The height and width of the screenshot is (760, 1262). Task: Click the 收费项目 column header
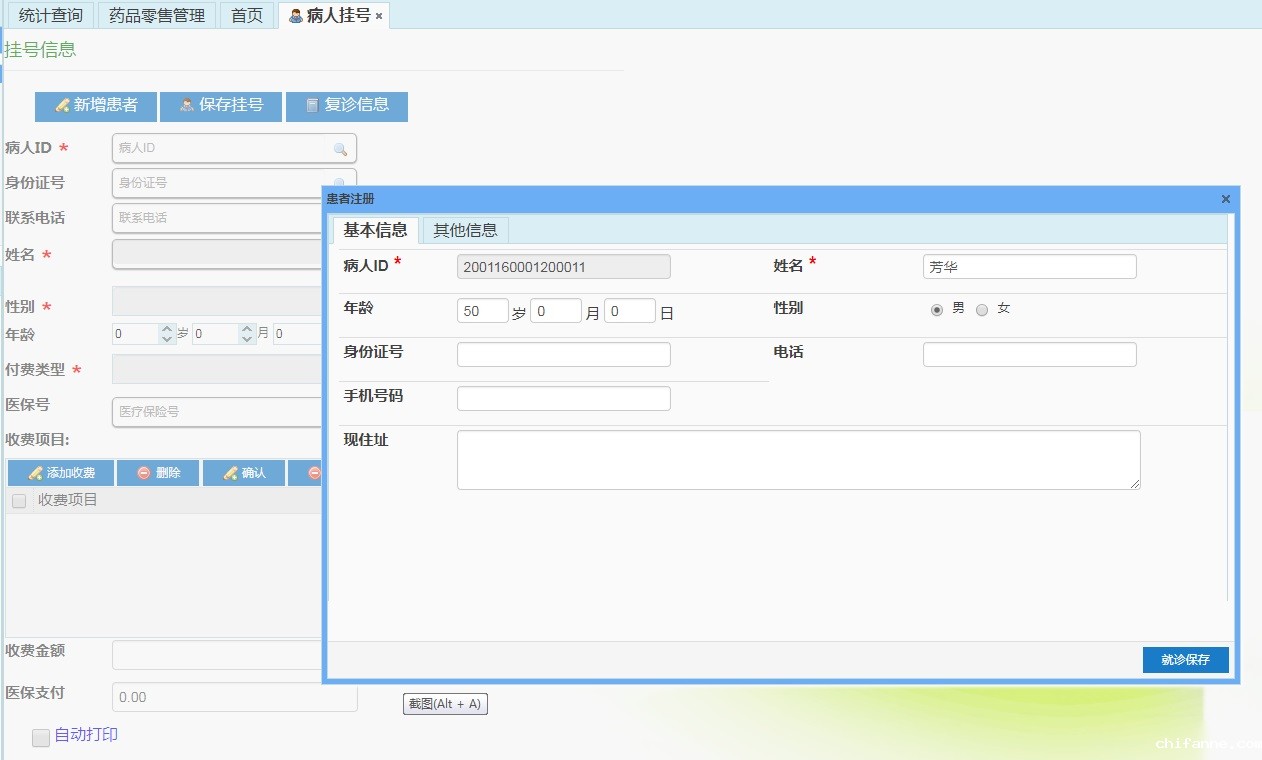[68, 500]
